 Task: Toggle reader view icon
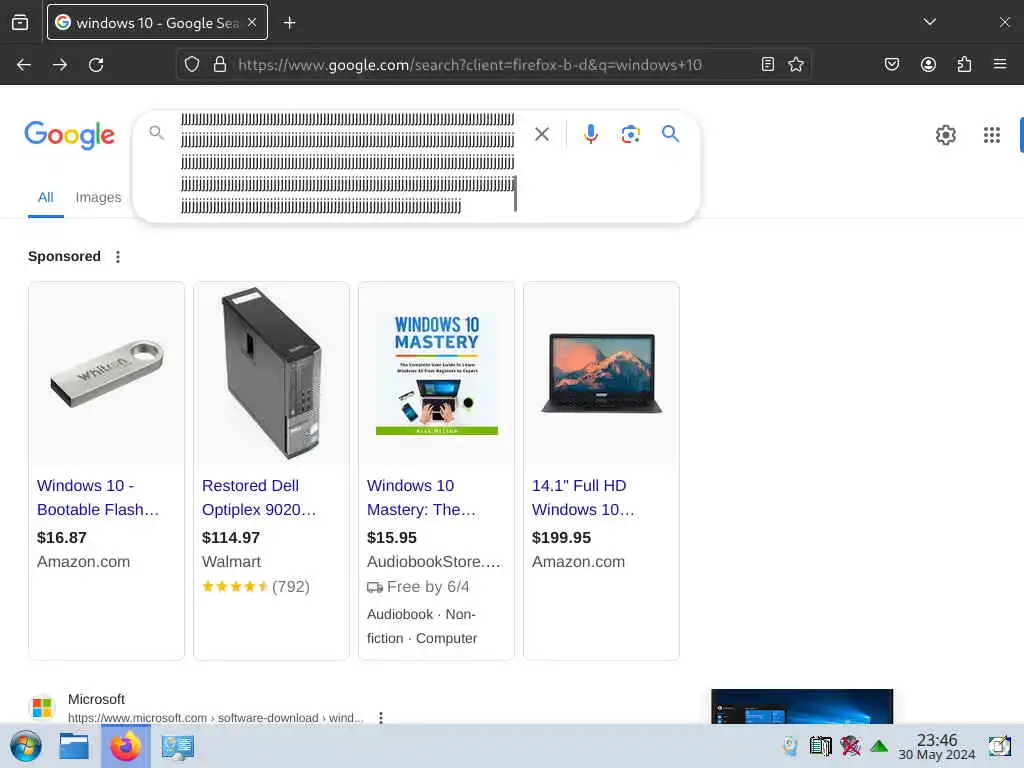click(x=768, y=64)
